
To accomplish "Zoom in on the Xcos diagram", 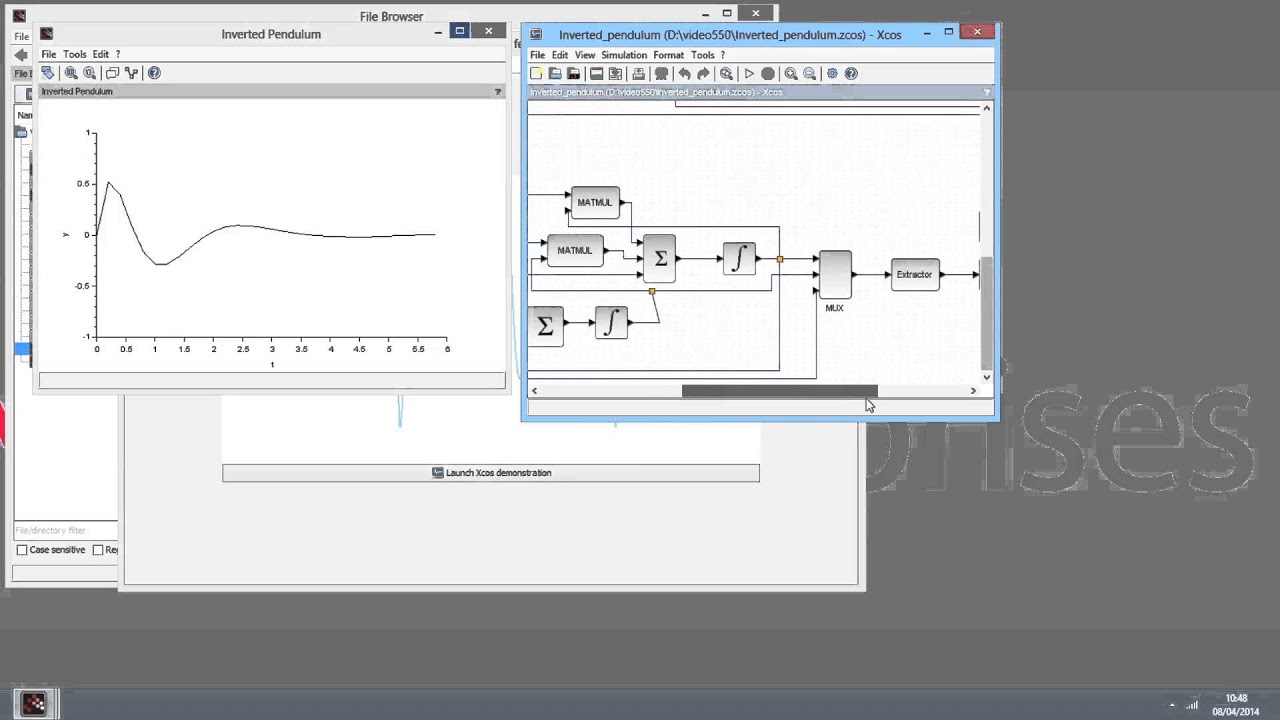I will [x=791, y=73].
